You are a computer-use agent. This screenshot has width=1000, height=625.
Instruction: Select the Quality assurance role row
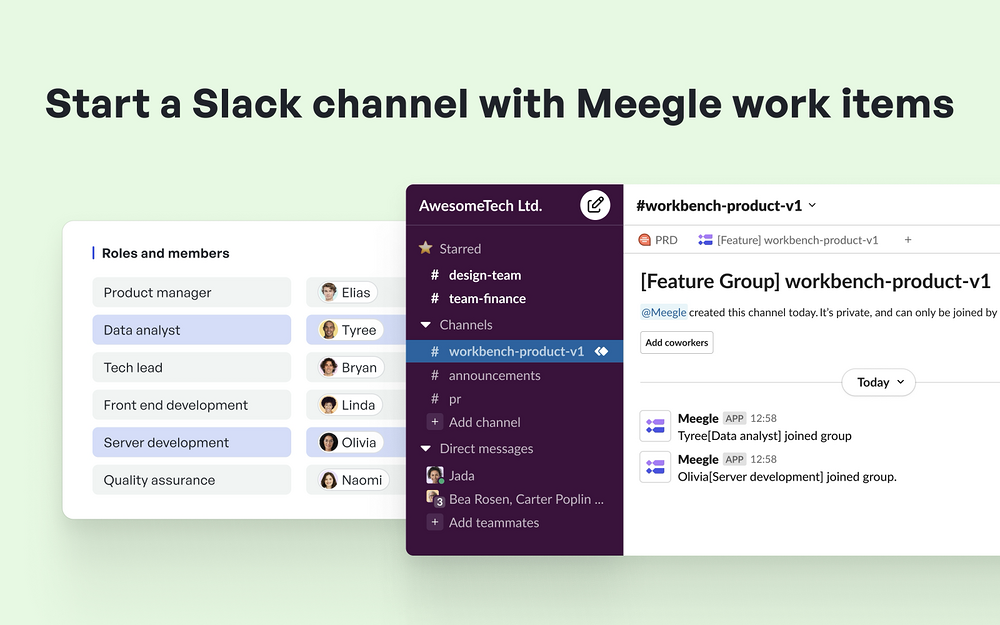tap(191, 480)
